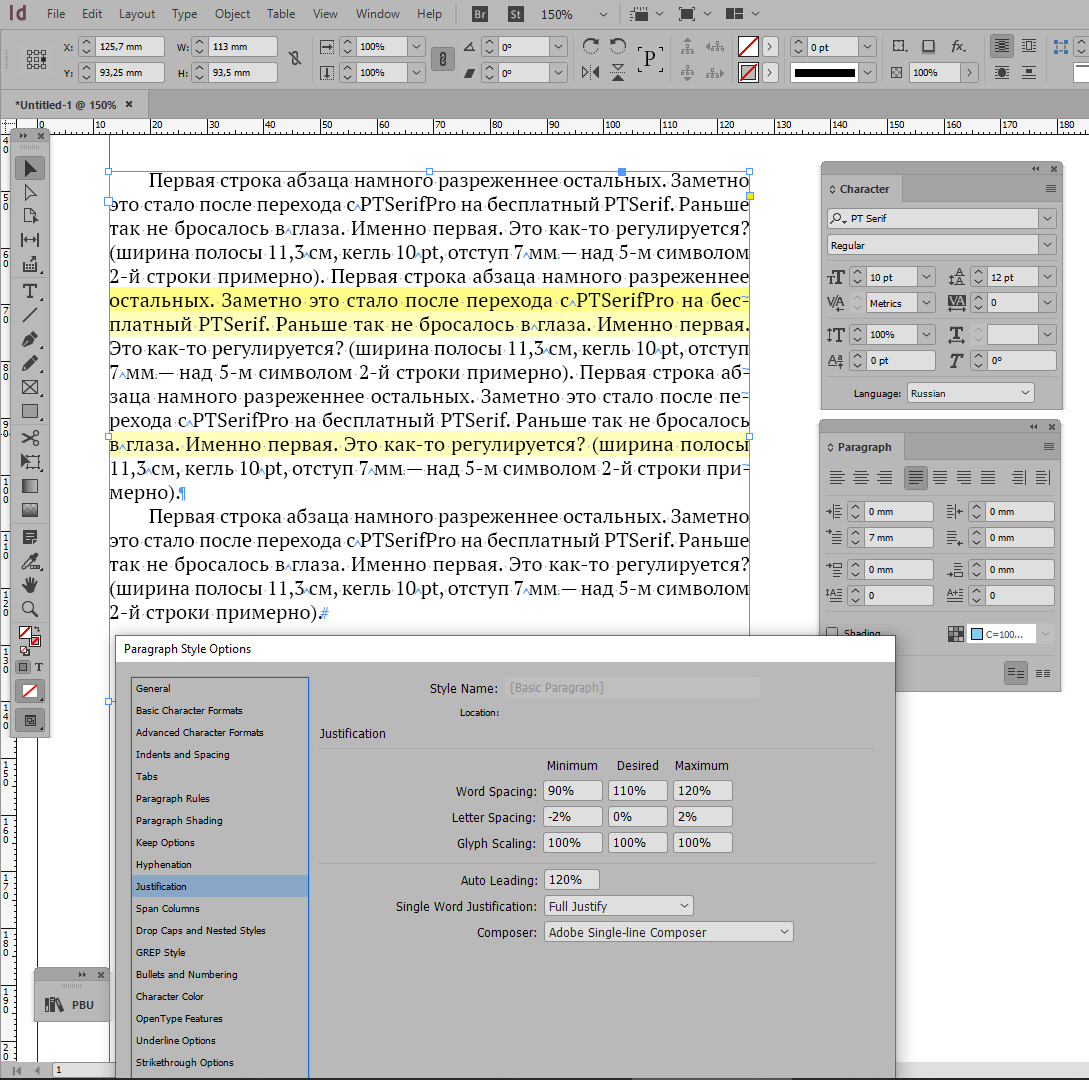Set paragraph alignment to Align Left
Screen dimensions: 1089x1080
[836, 478]
